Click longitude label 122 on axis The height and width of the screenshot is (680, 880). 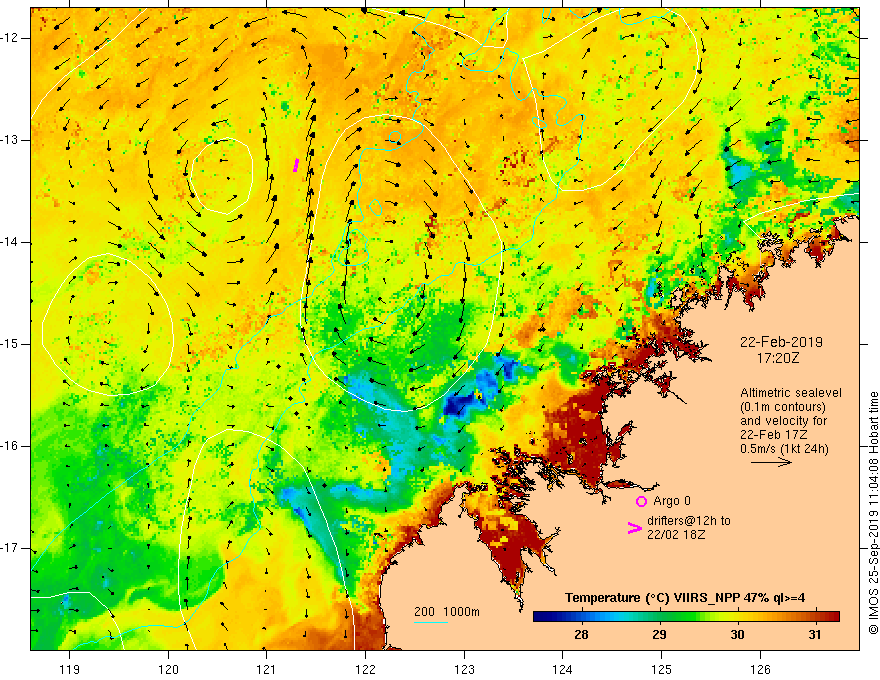coord(365,669)
